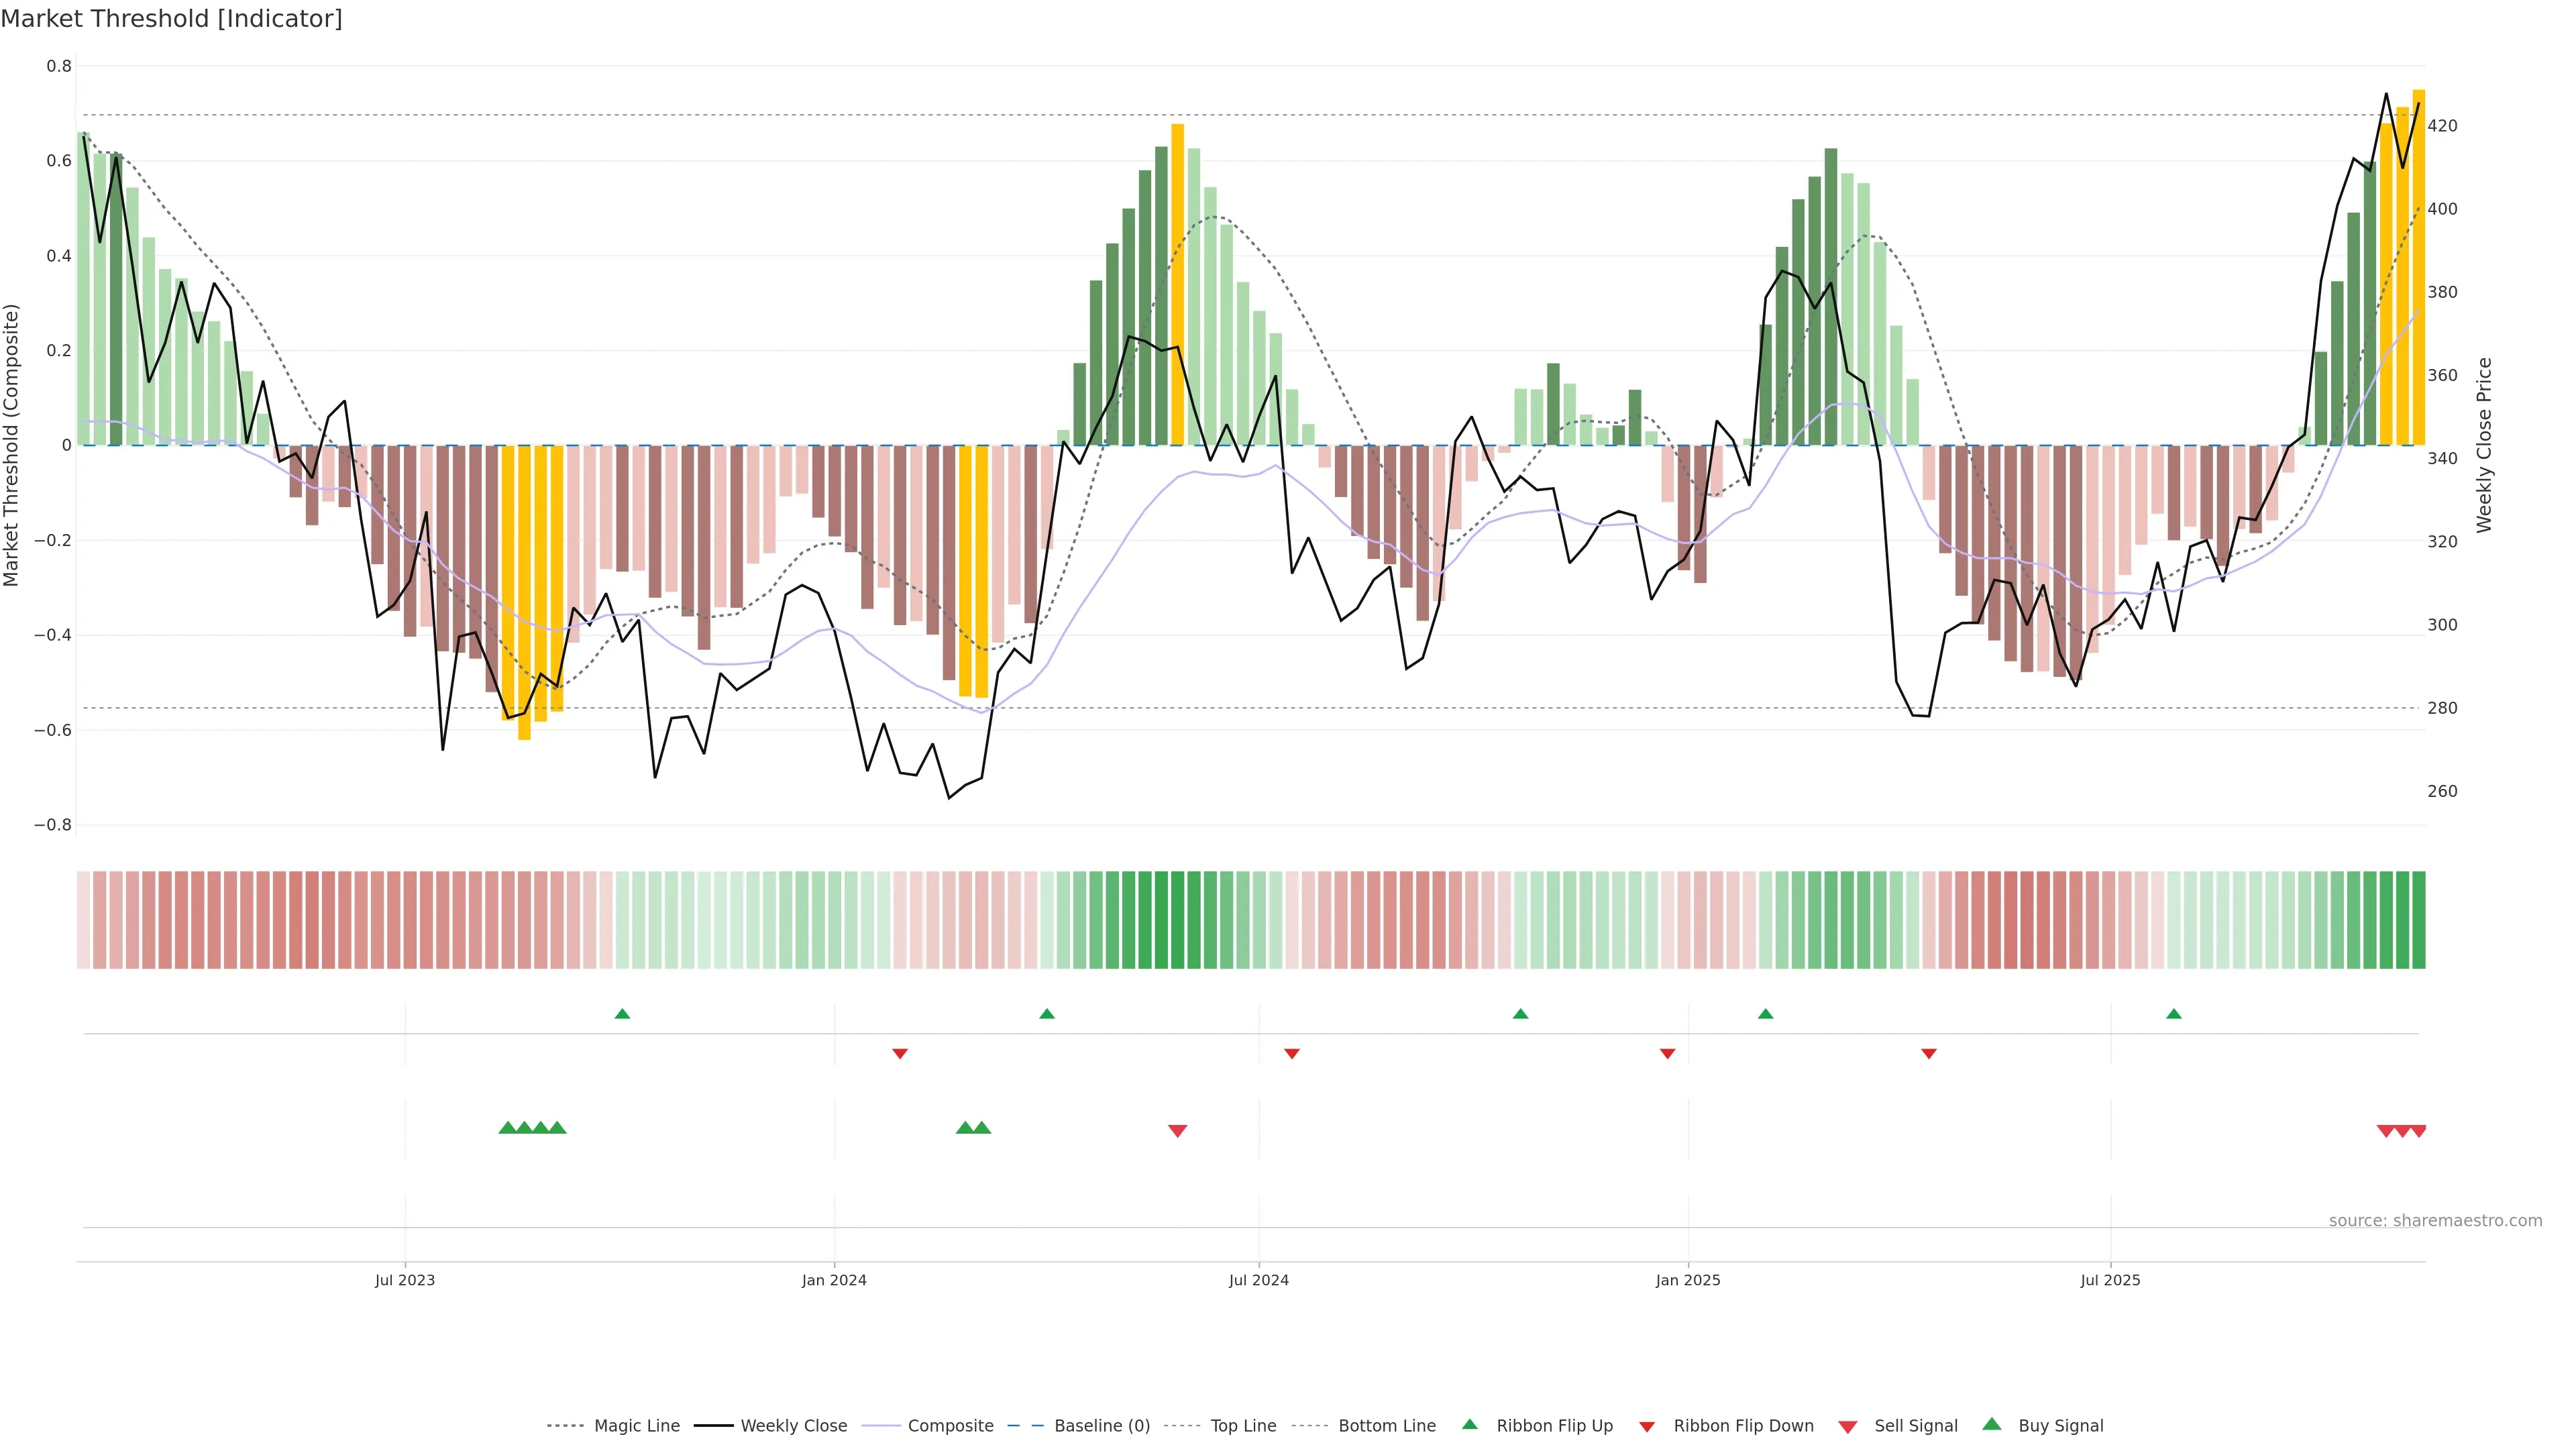This screenshot has height=1449, width=2576.
Task: Click first ribbon flip up marker in late 2023
Action: (x=622, y=1014)
